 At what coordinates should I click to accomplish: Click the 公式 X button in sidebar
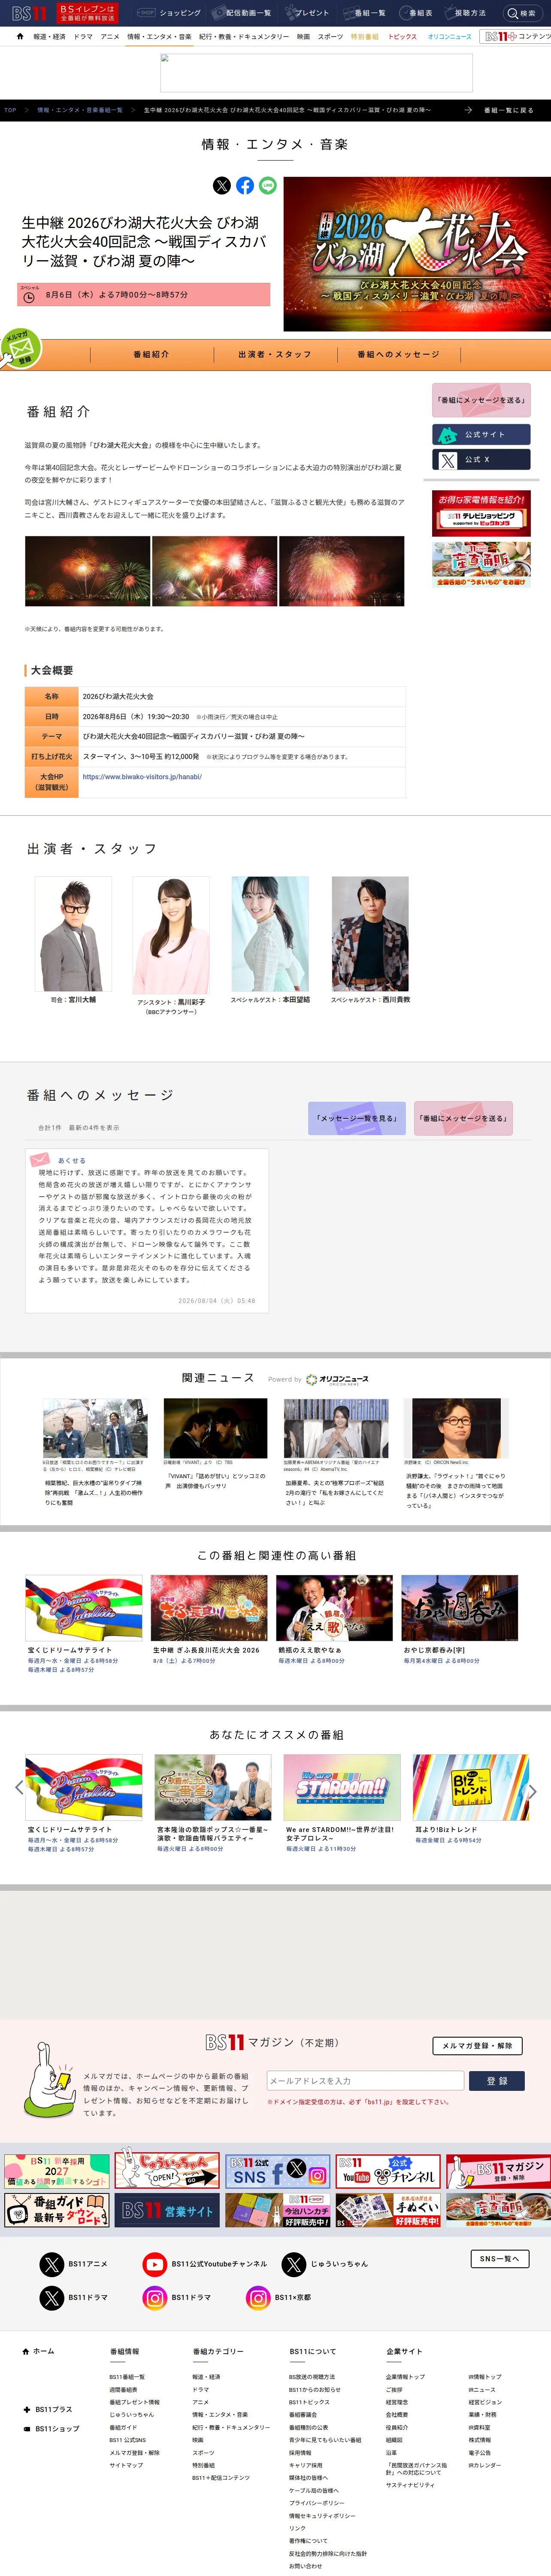click(481, 460)
